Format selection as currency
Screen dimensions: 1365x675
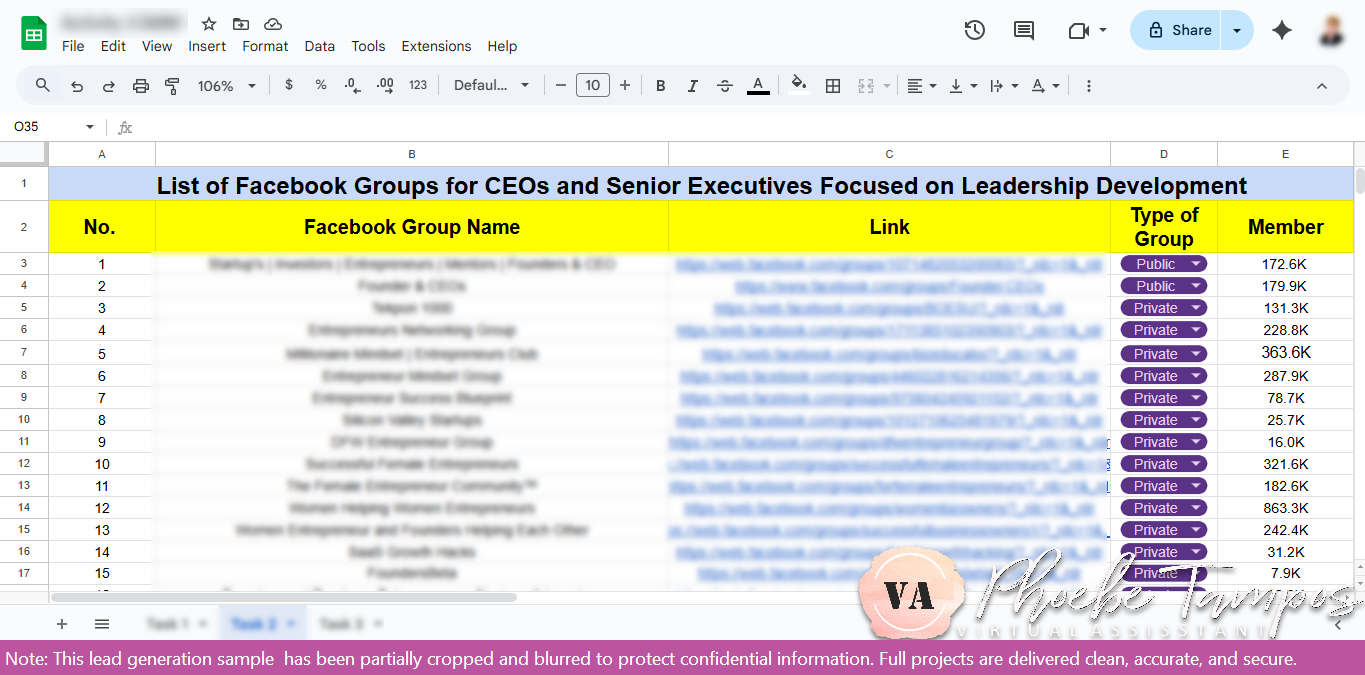click(x=289, y=85)
